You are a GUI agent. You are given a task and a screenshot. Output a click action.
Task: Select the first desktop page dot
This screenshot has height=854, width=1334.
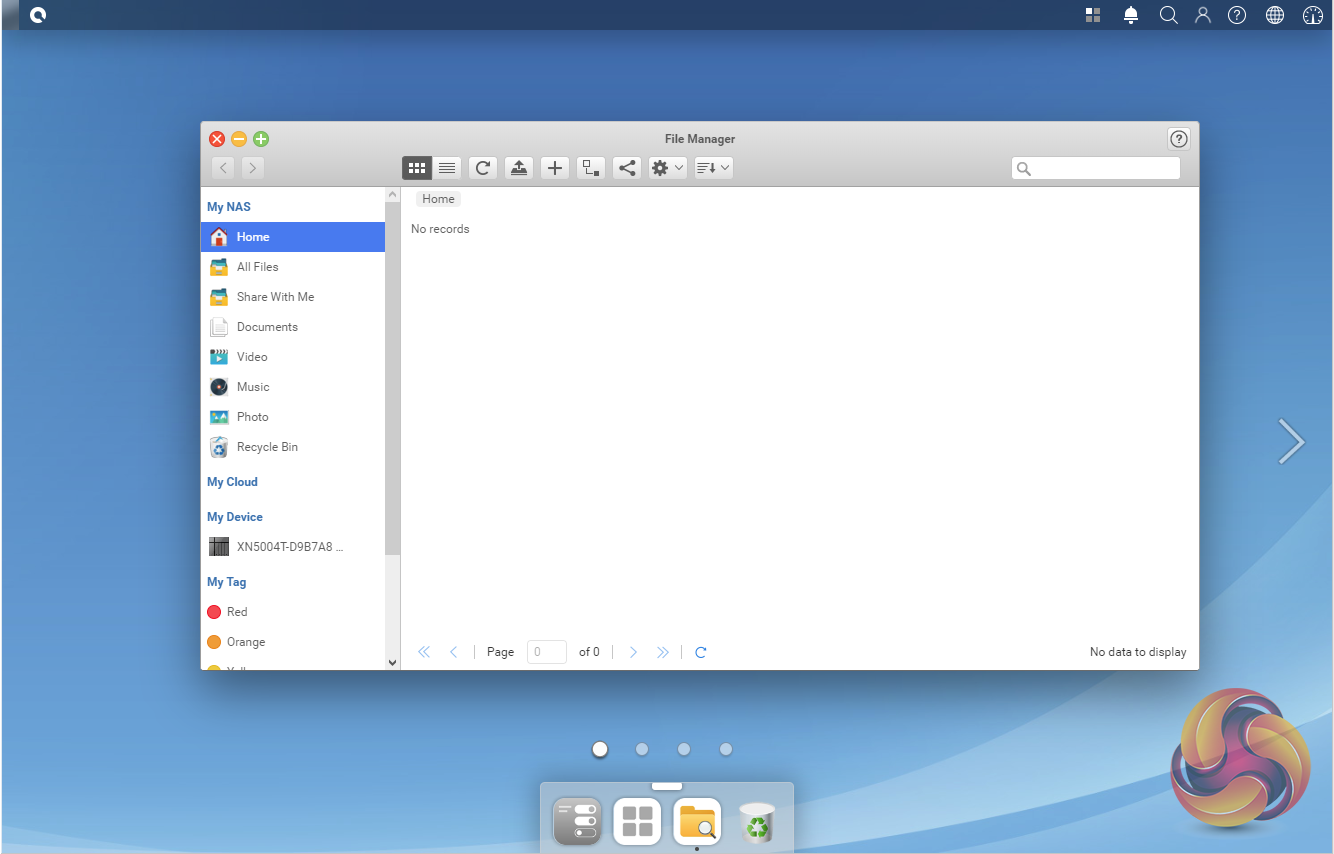600,749
